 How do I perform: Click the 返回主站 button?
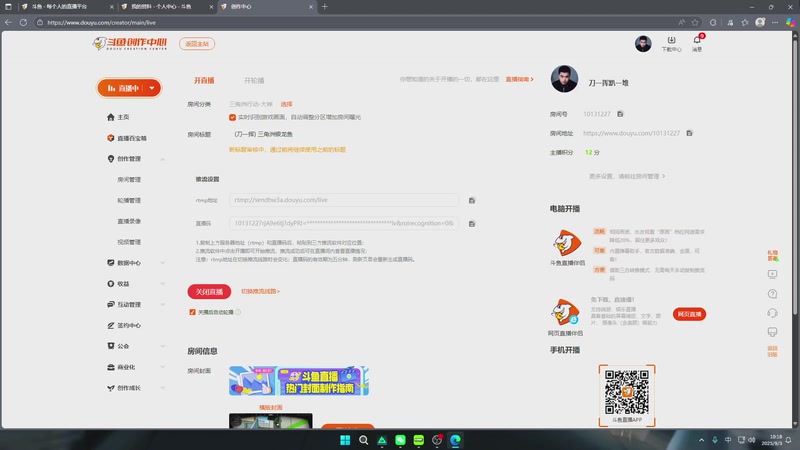197,44
